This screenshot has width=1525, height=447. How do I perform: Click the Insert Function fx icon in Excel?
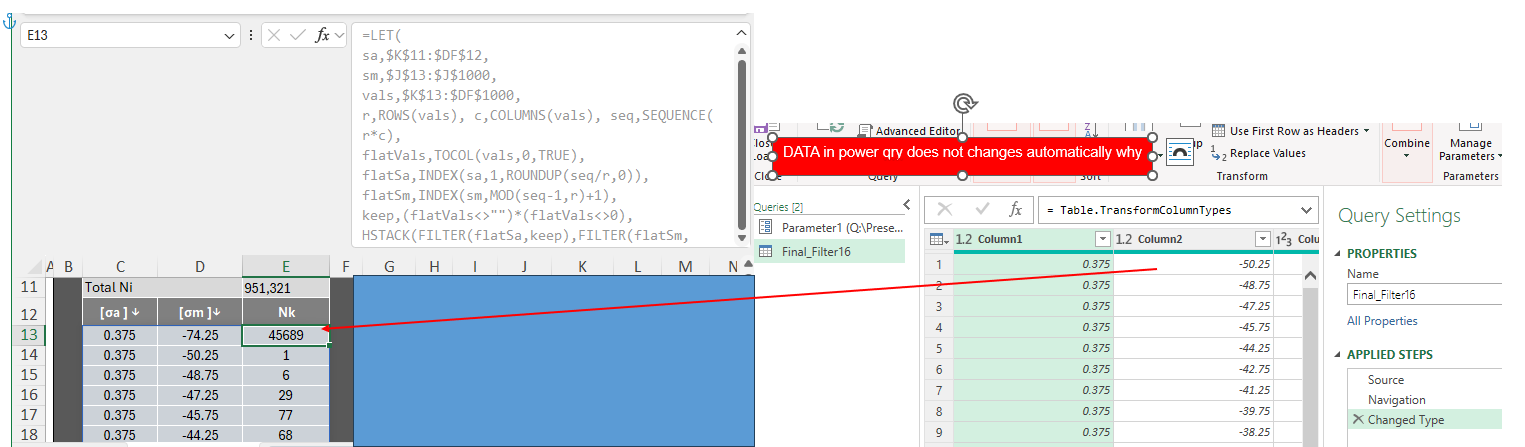(322, 35)
